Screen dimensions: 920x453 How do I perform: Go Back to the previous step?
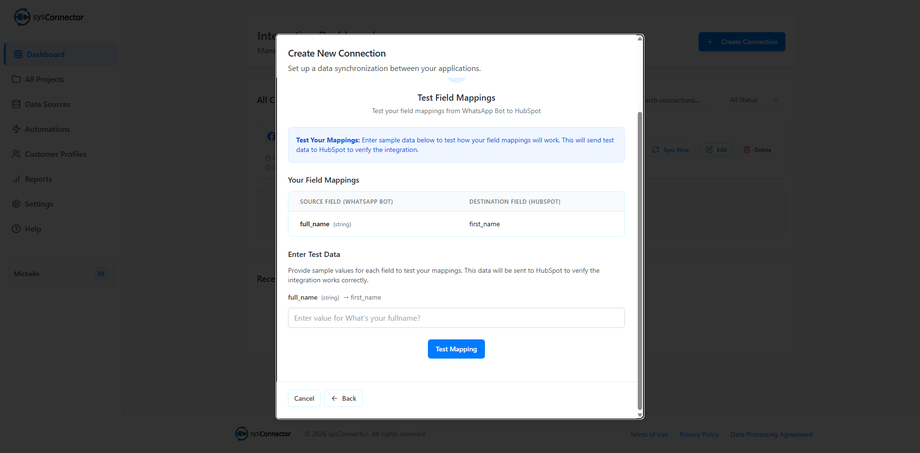click(343, 398)
